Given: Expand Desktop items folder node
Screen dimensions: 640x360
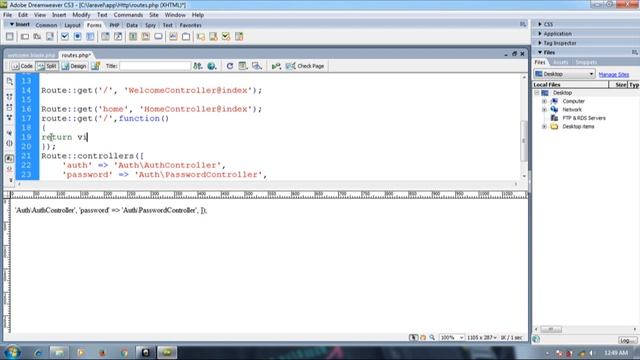Looking at the screenshot, I should tap(544, 127).
